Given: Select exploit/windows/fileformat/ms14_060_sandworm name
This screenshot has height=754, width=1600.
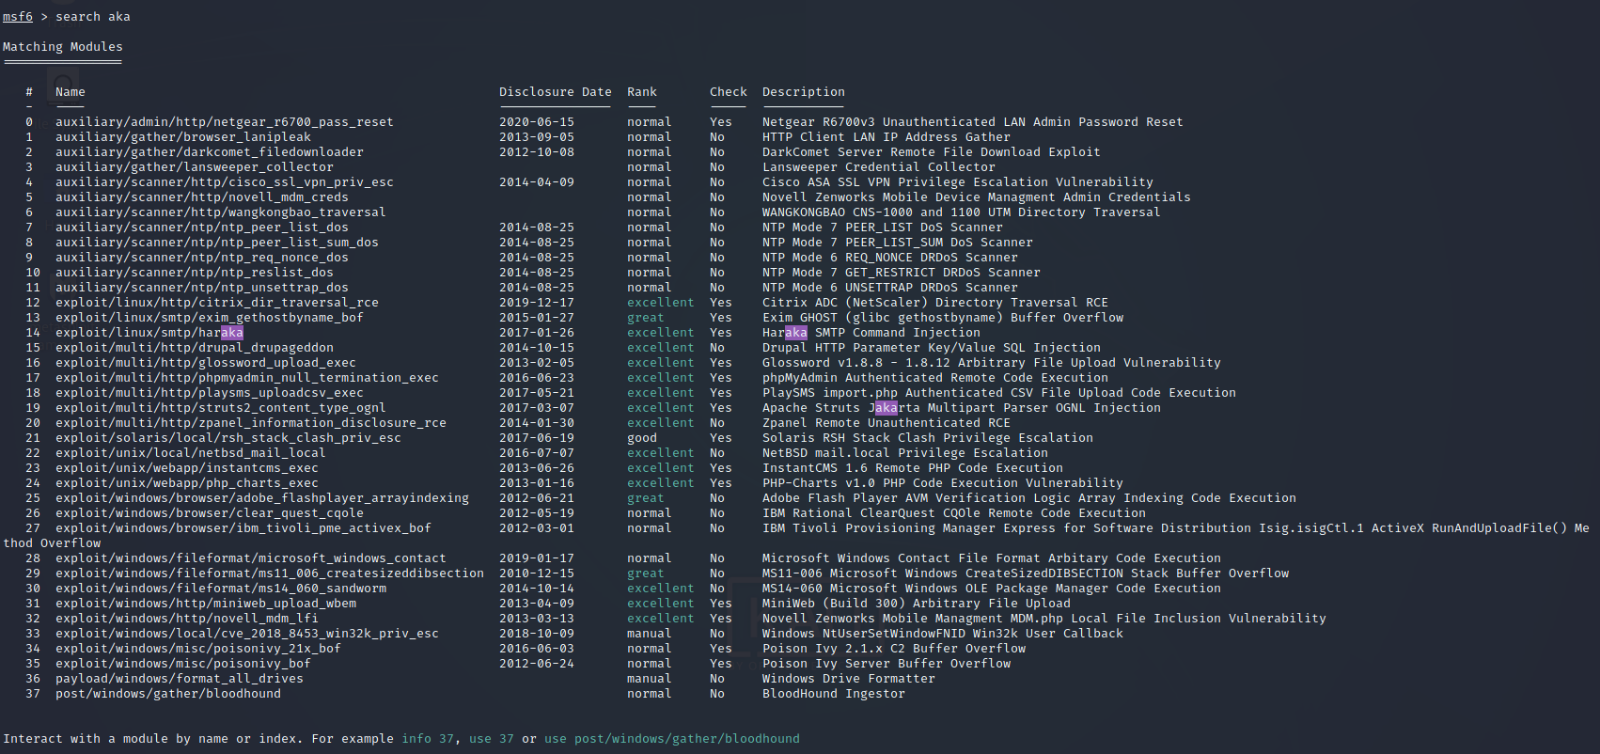Looking at the screenshot, I should tap(220, 588).
